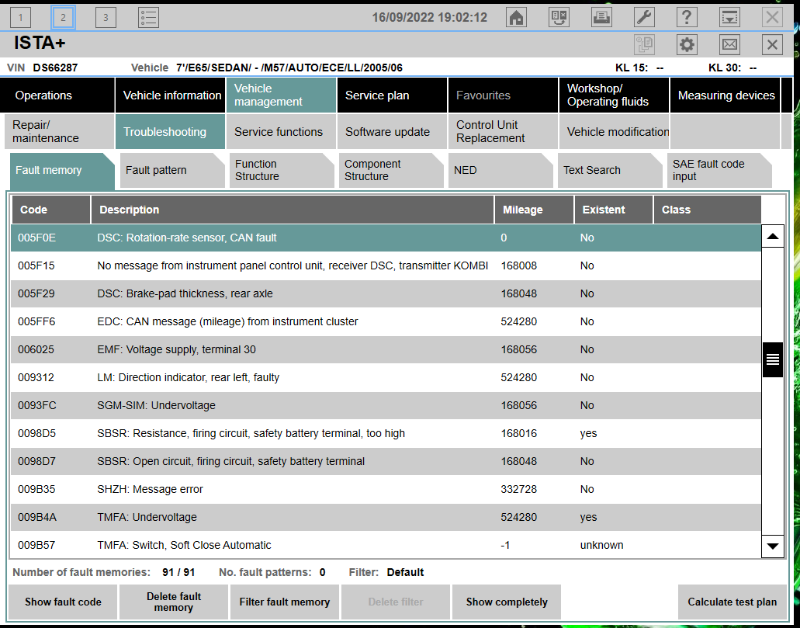The image size is (800, 628).
Task: Click the Delete filter button
Action: 395,602
